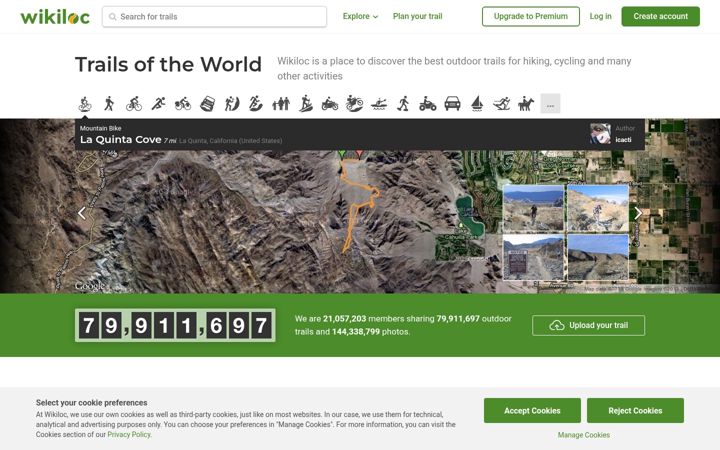Accept Cookies in the cookie banner
The width and height of the screenshot is (720, 450).
532,411
